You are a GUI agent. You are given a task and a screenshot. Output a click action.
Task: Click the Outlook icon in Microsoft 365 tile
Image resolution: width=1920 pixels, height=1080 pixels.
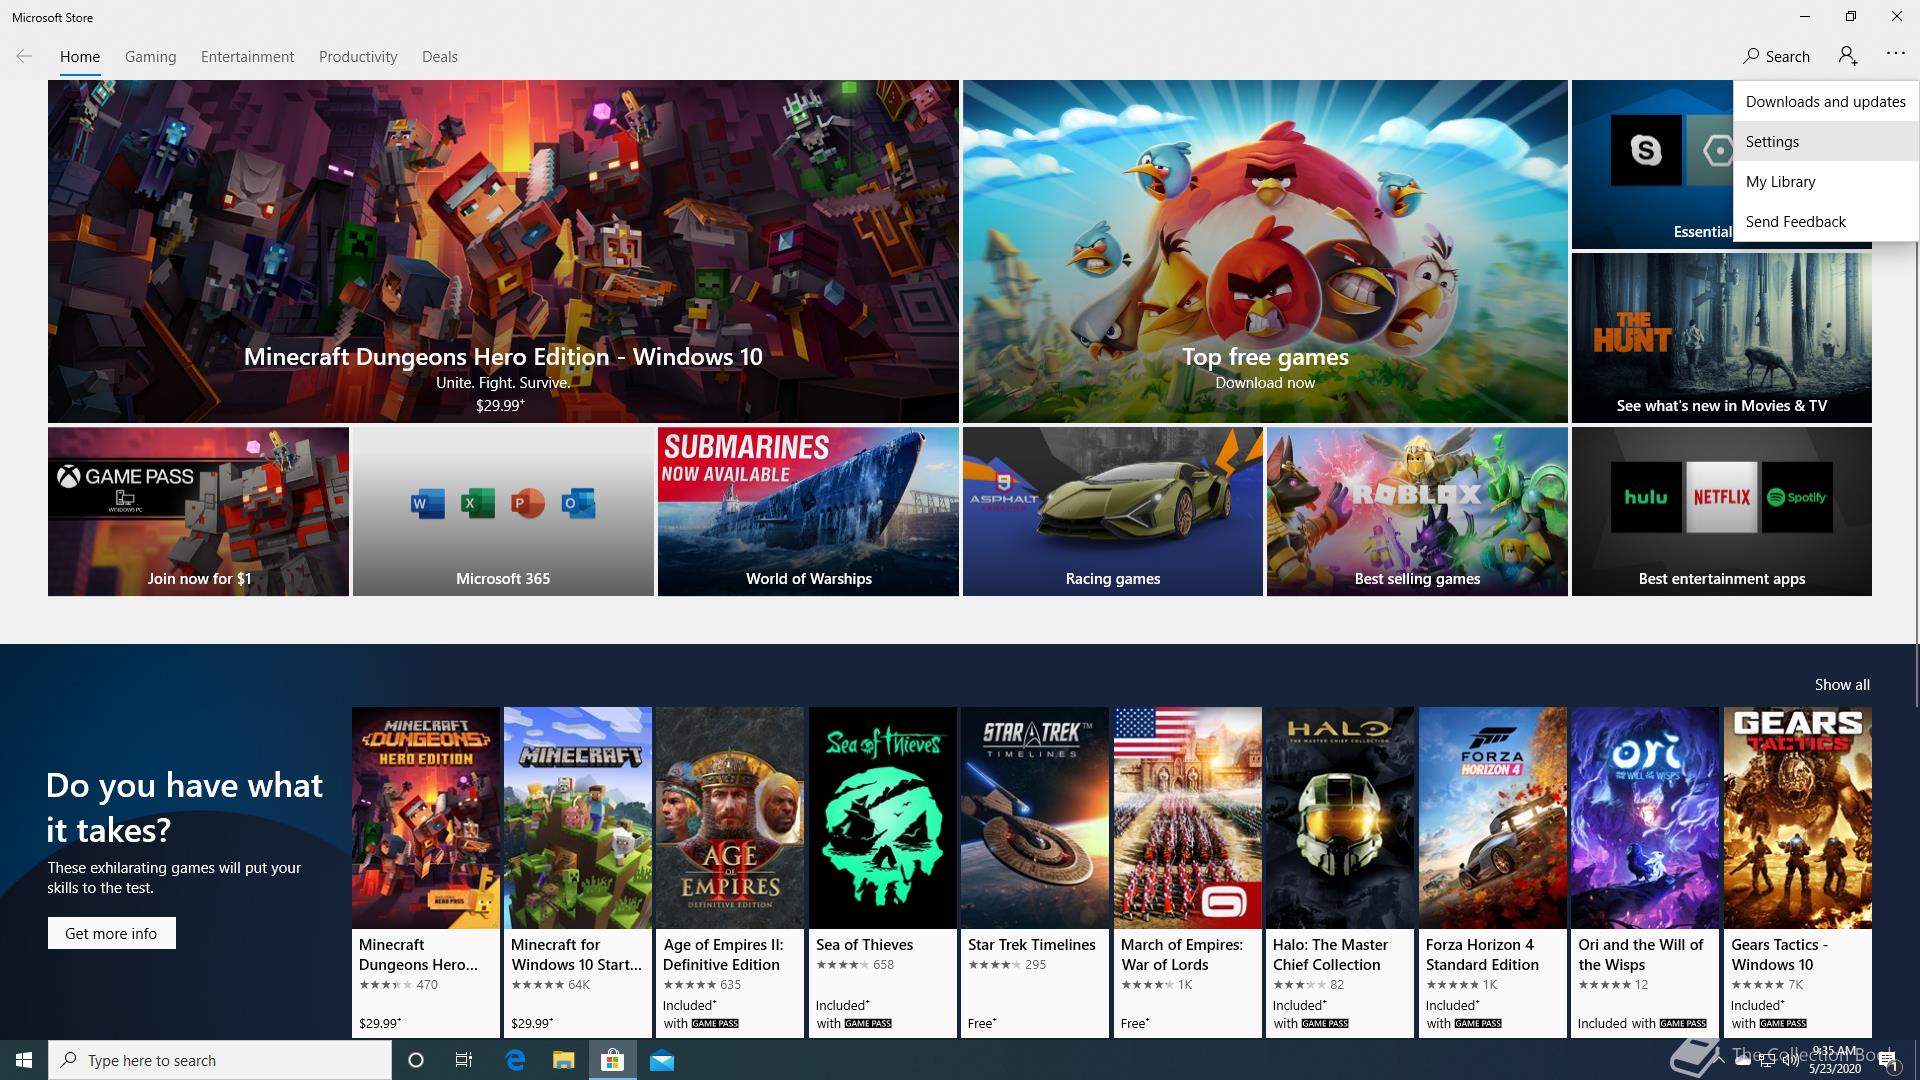(578, 503)
